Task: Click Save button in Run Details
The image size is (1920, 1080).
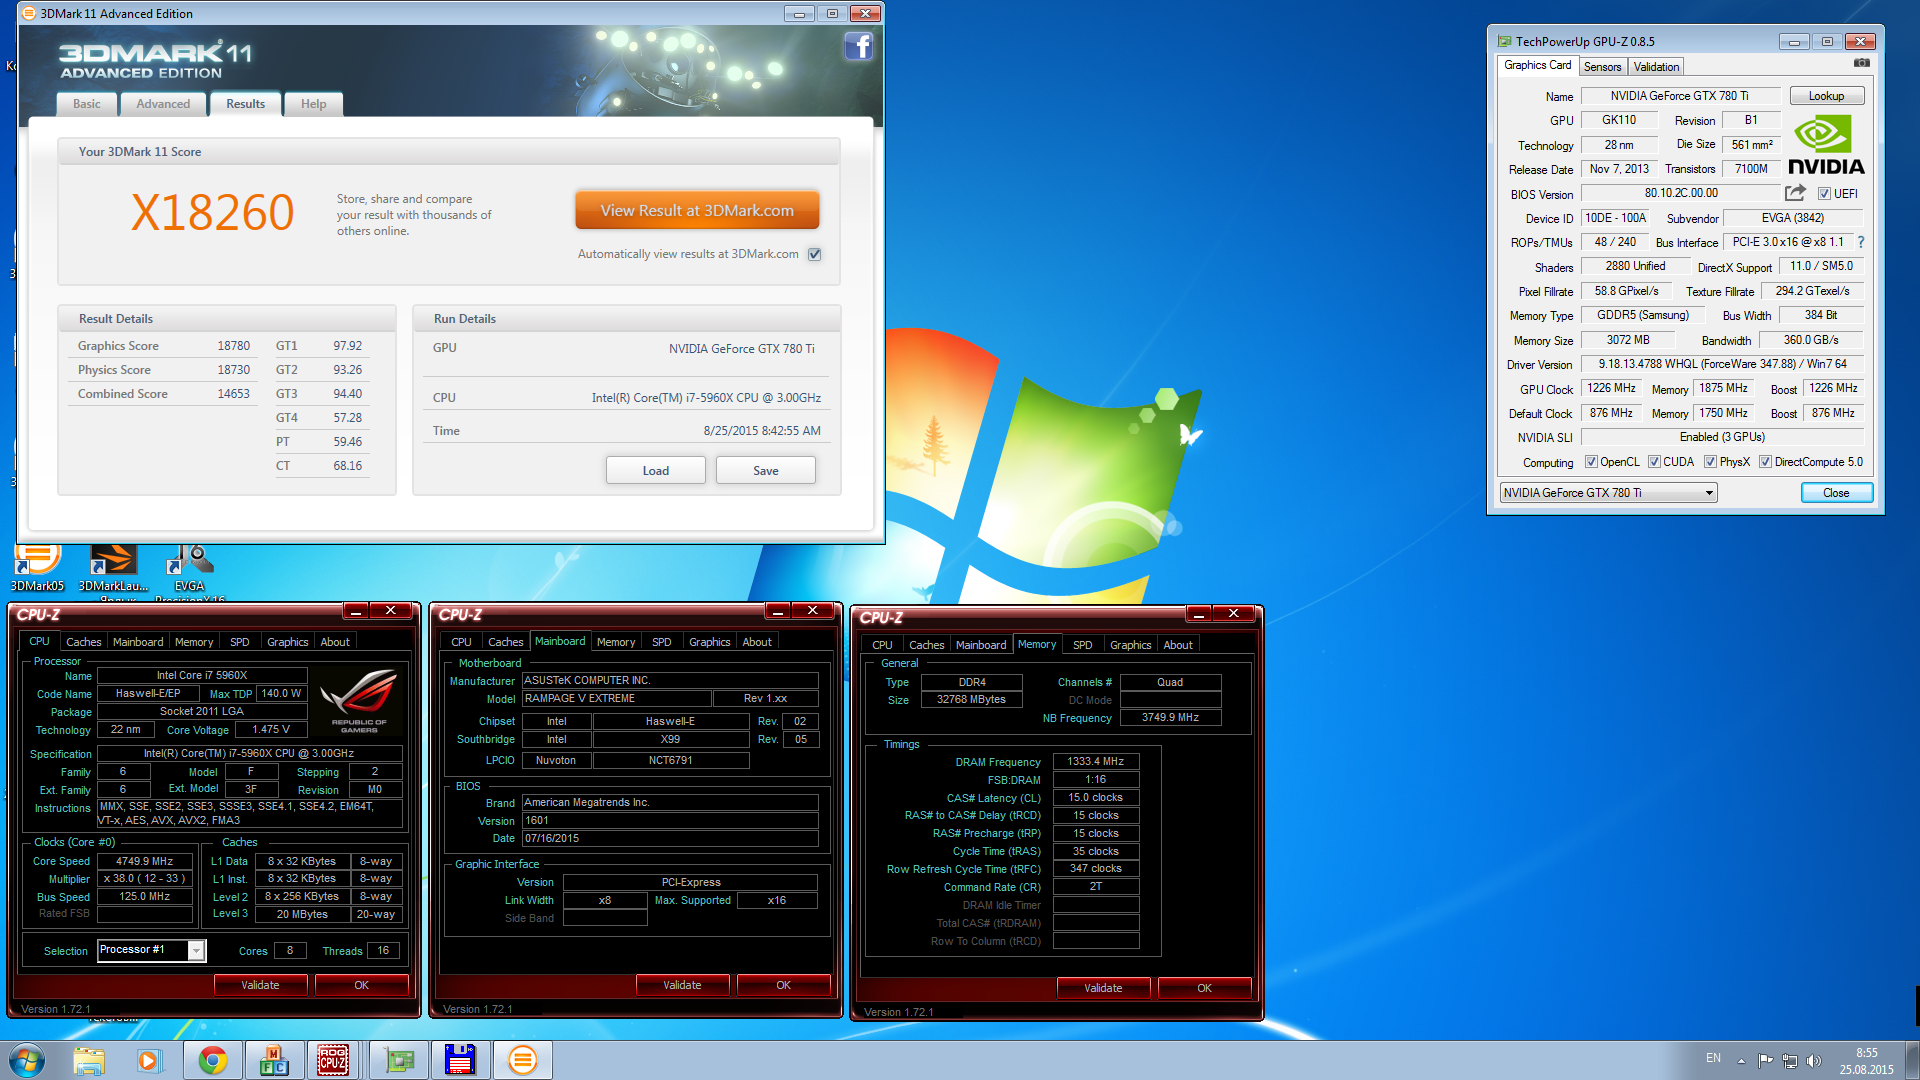Action: coord(766,471)
